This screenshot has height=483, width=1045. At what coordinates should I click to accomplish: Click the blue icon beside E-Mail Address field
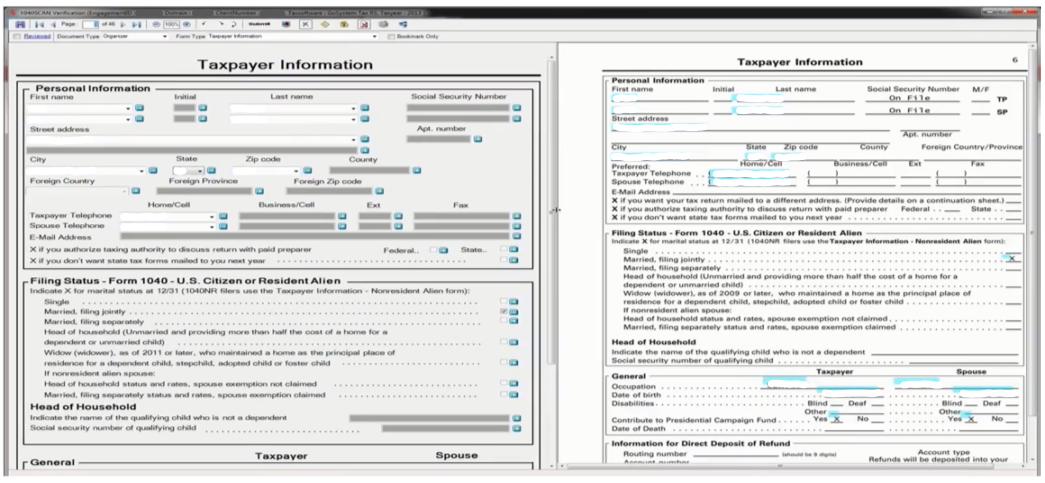coord(517,236)
